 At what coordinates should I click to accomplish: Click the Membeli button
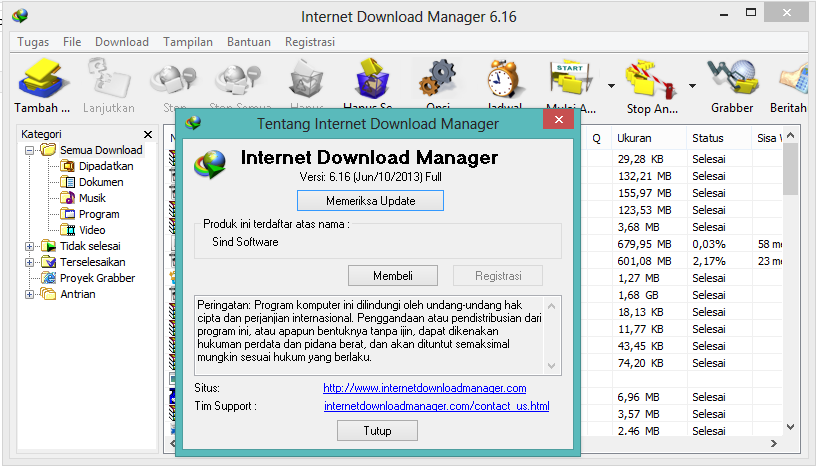[x=393, y=275]
